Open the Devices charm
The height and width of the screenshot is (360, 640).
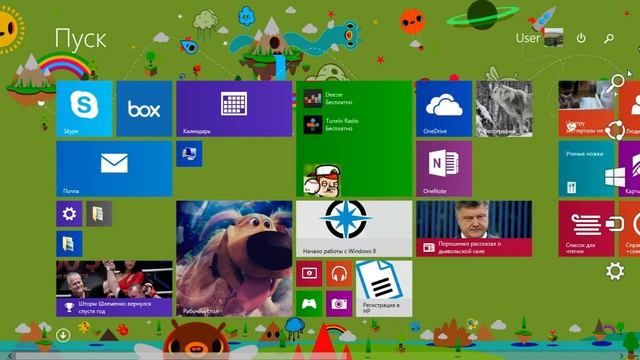(615, 224)
